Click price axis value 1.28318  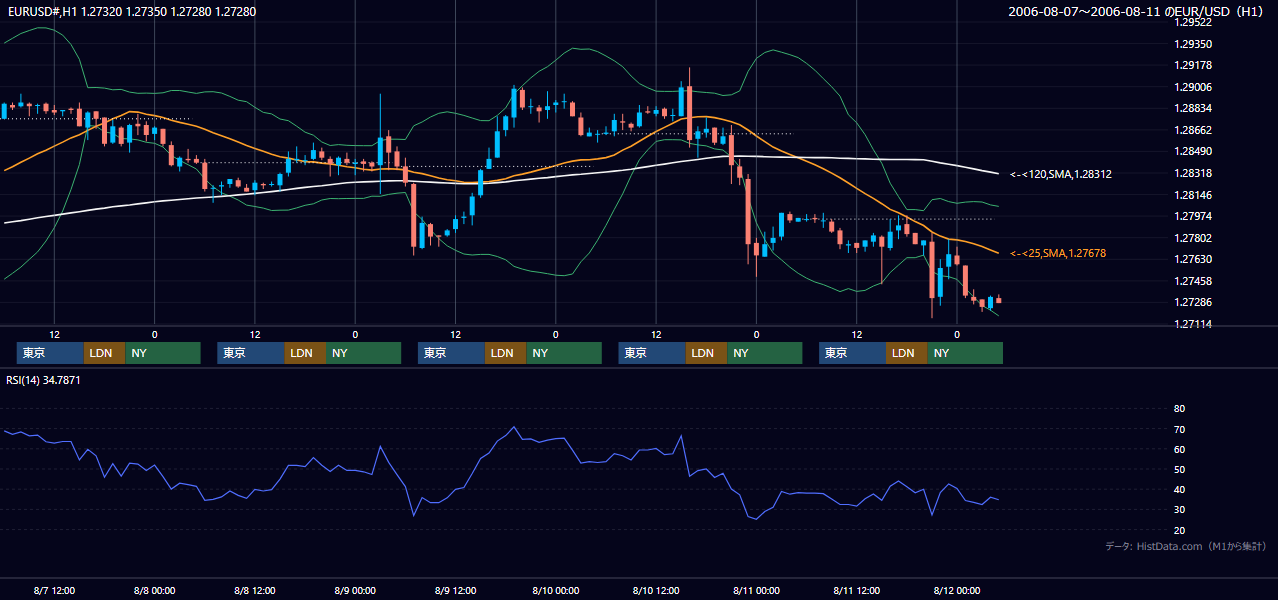(x=1193, y=174)
